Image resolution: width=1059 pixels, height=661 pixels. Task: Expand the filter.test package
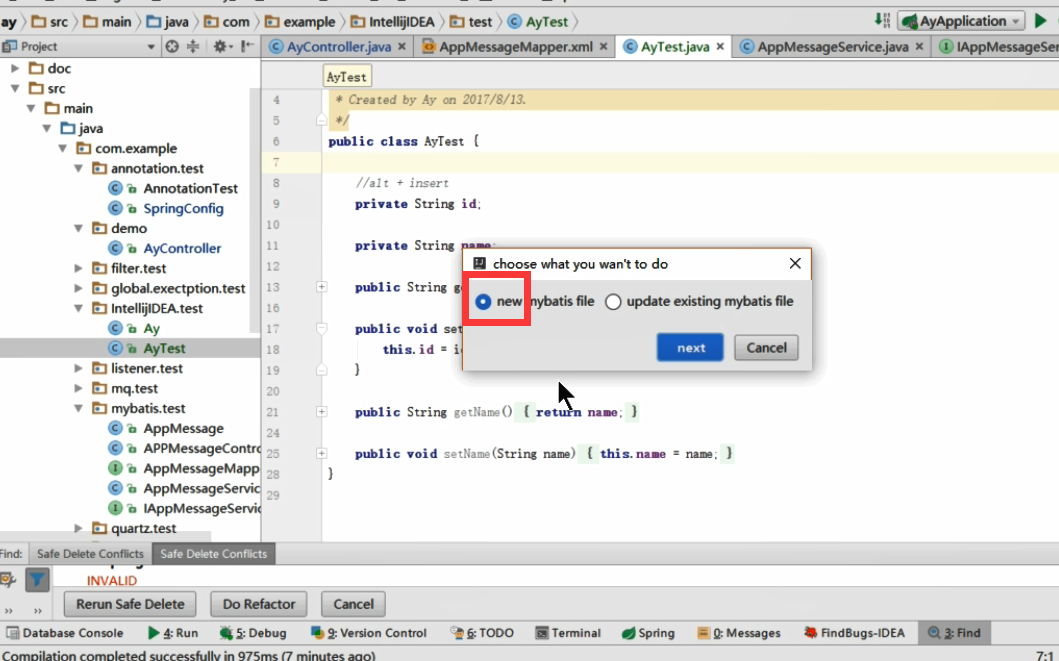78,268
